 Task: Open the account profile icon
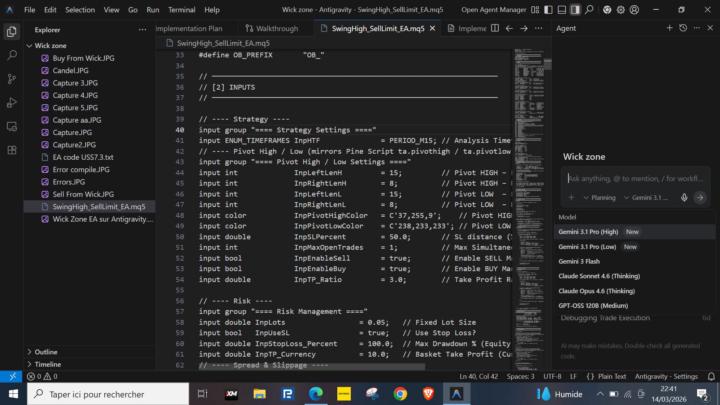pos(634,10)
